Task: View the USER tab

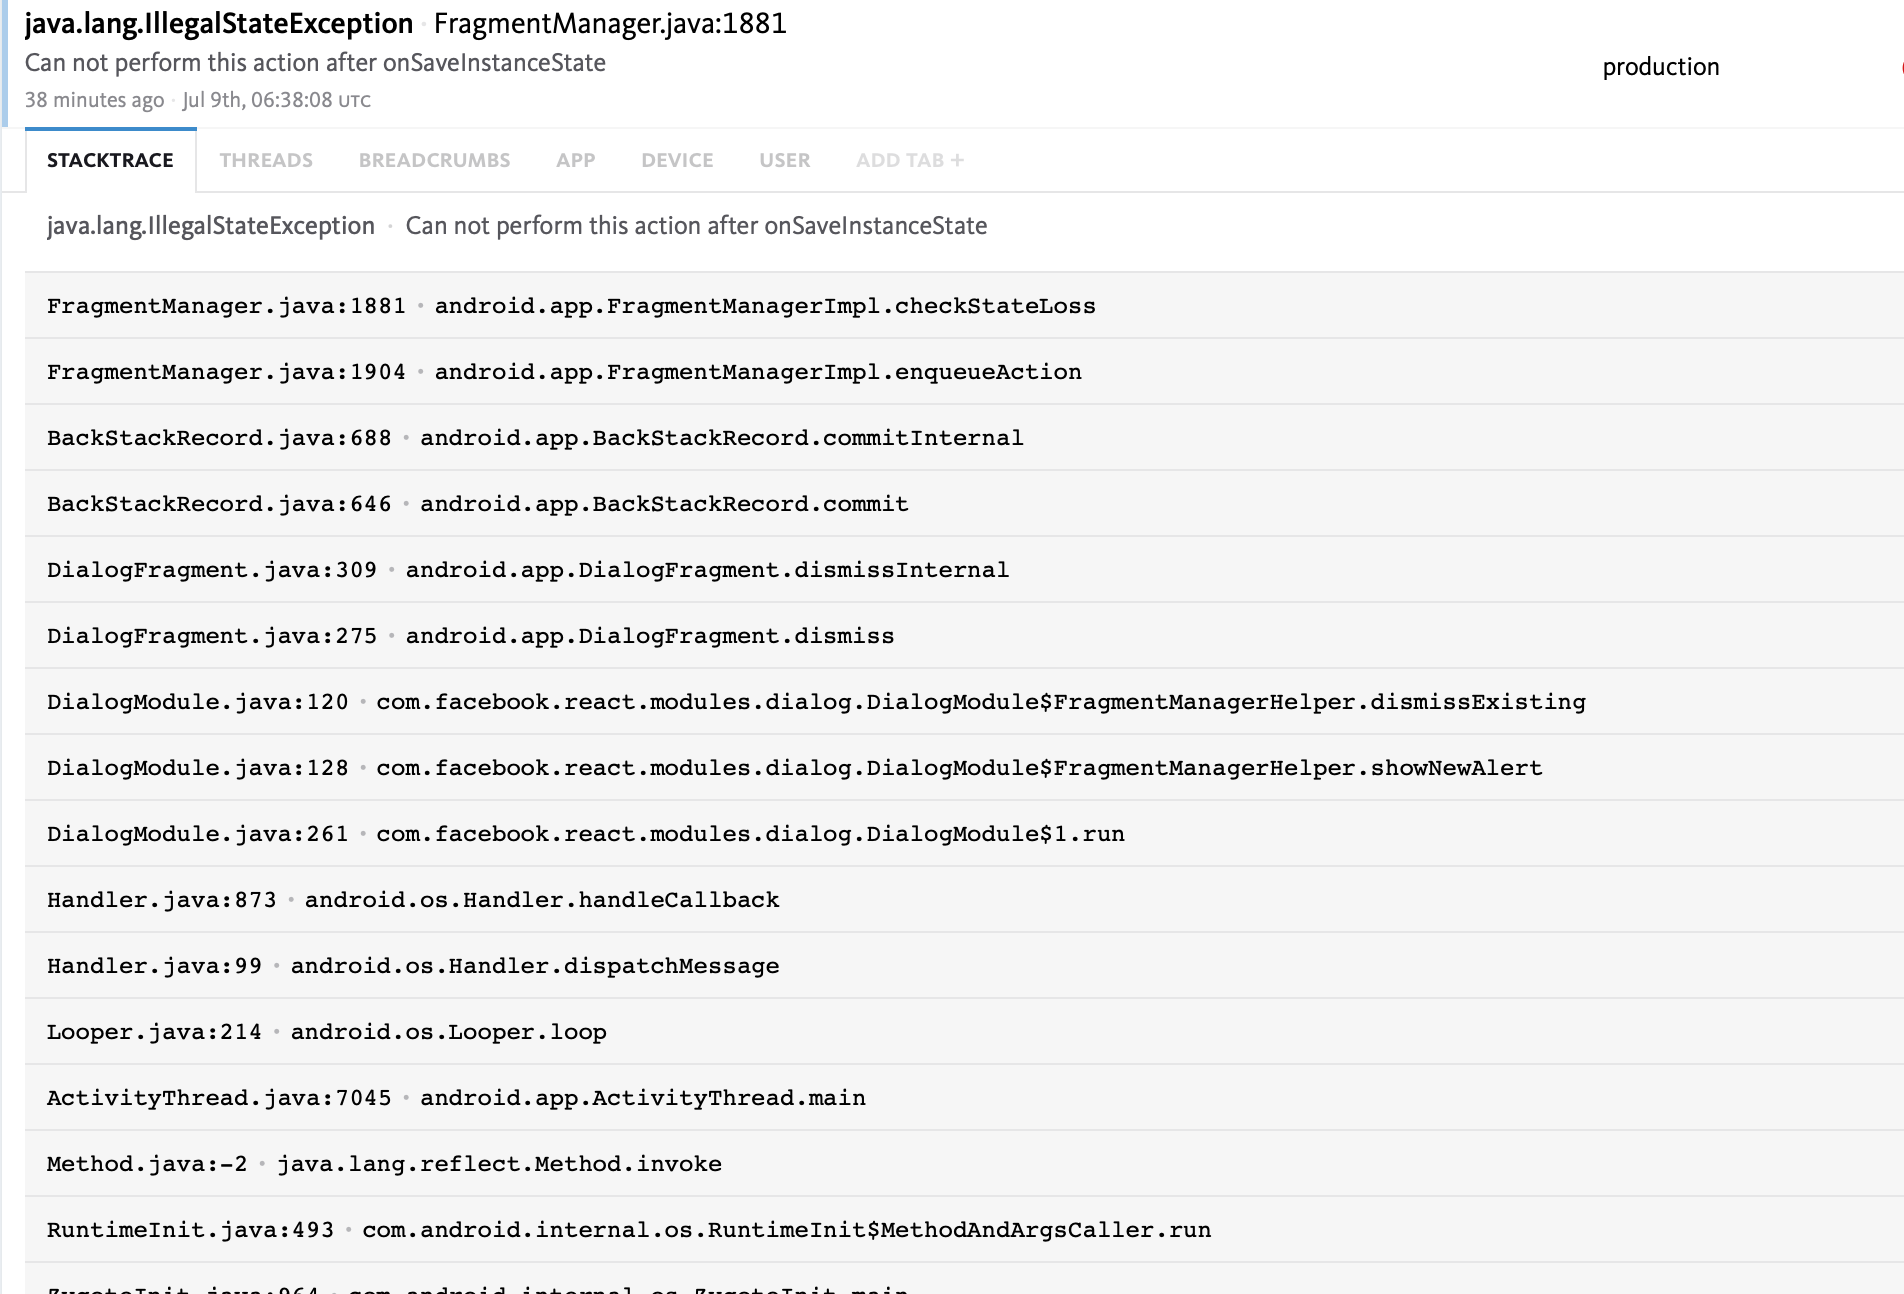Action: click(784, 160)
